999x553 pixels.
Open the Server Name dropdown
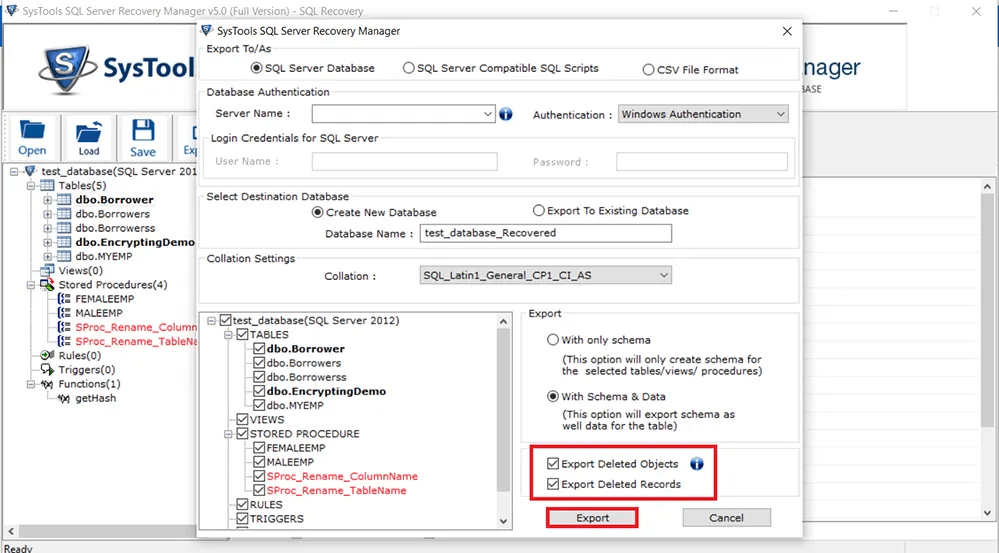[487, 114]
